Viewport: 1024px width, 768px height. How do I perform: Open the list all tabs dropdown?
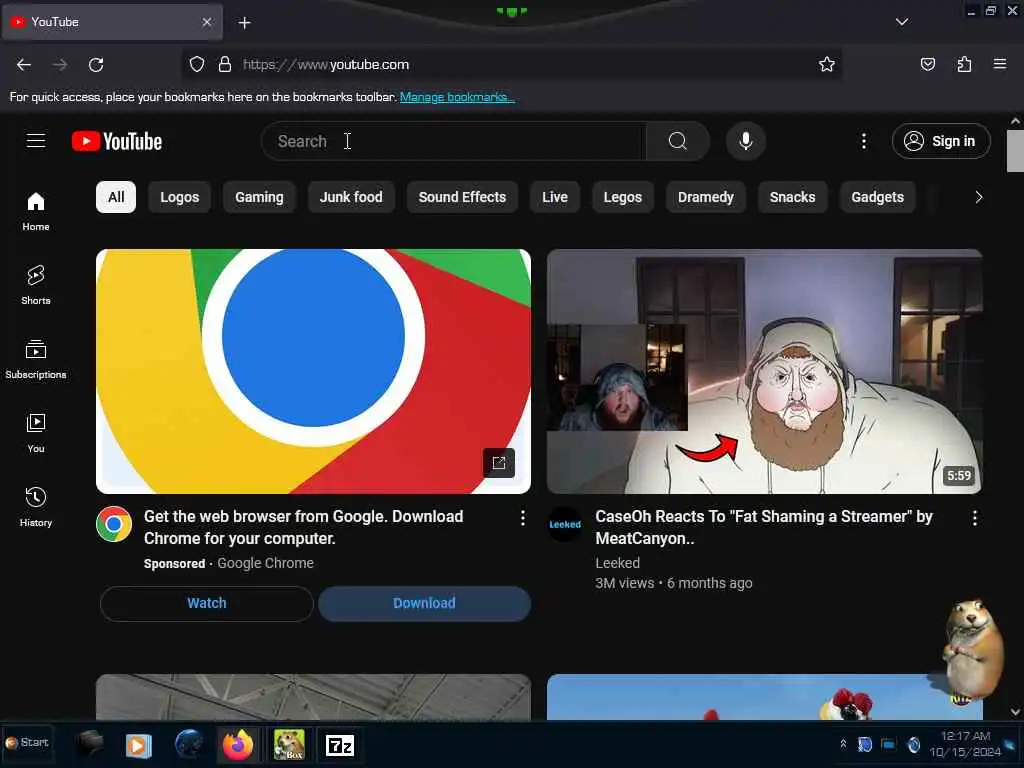902,22
